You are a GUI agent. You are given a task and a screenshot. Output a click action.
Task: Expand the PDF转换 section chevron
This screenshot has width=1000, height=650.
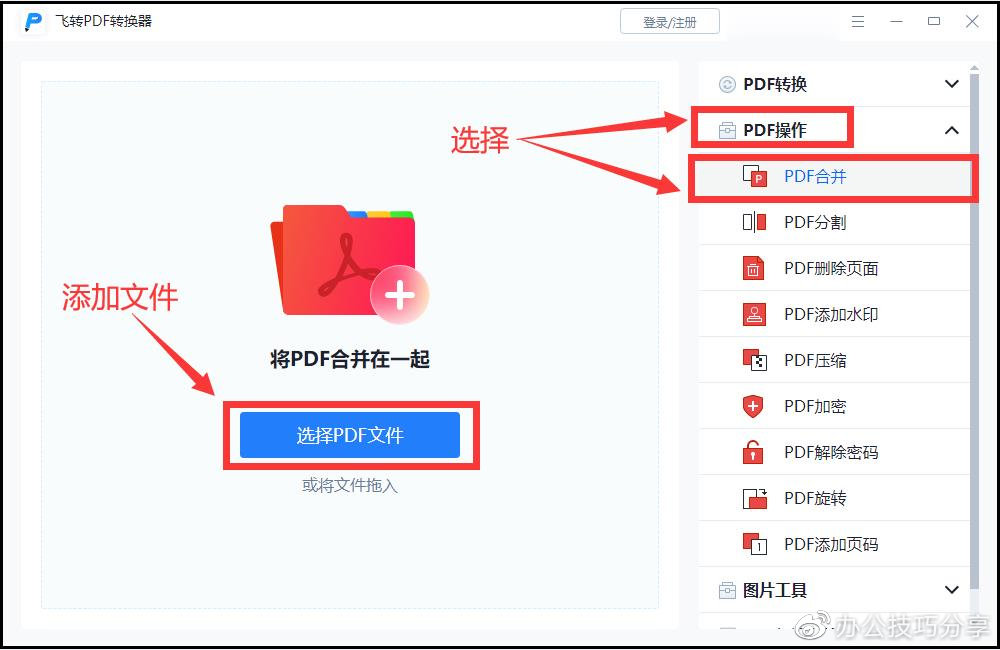tap(952, 84)
